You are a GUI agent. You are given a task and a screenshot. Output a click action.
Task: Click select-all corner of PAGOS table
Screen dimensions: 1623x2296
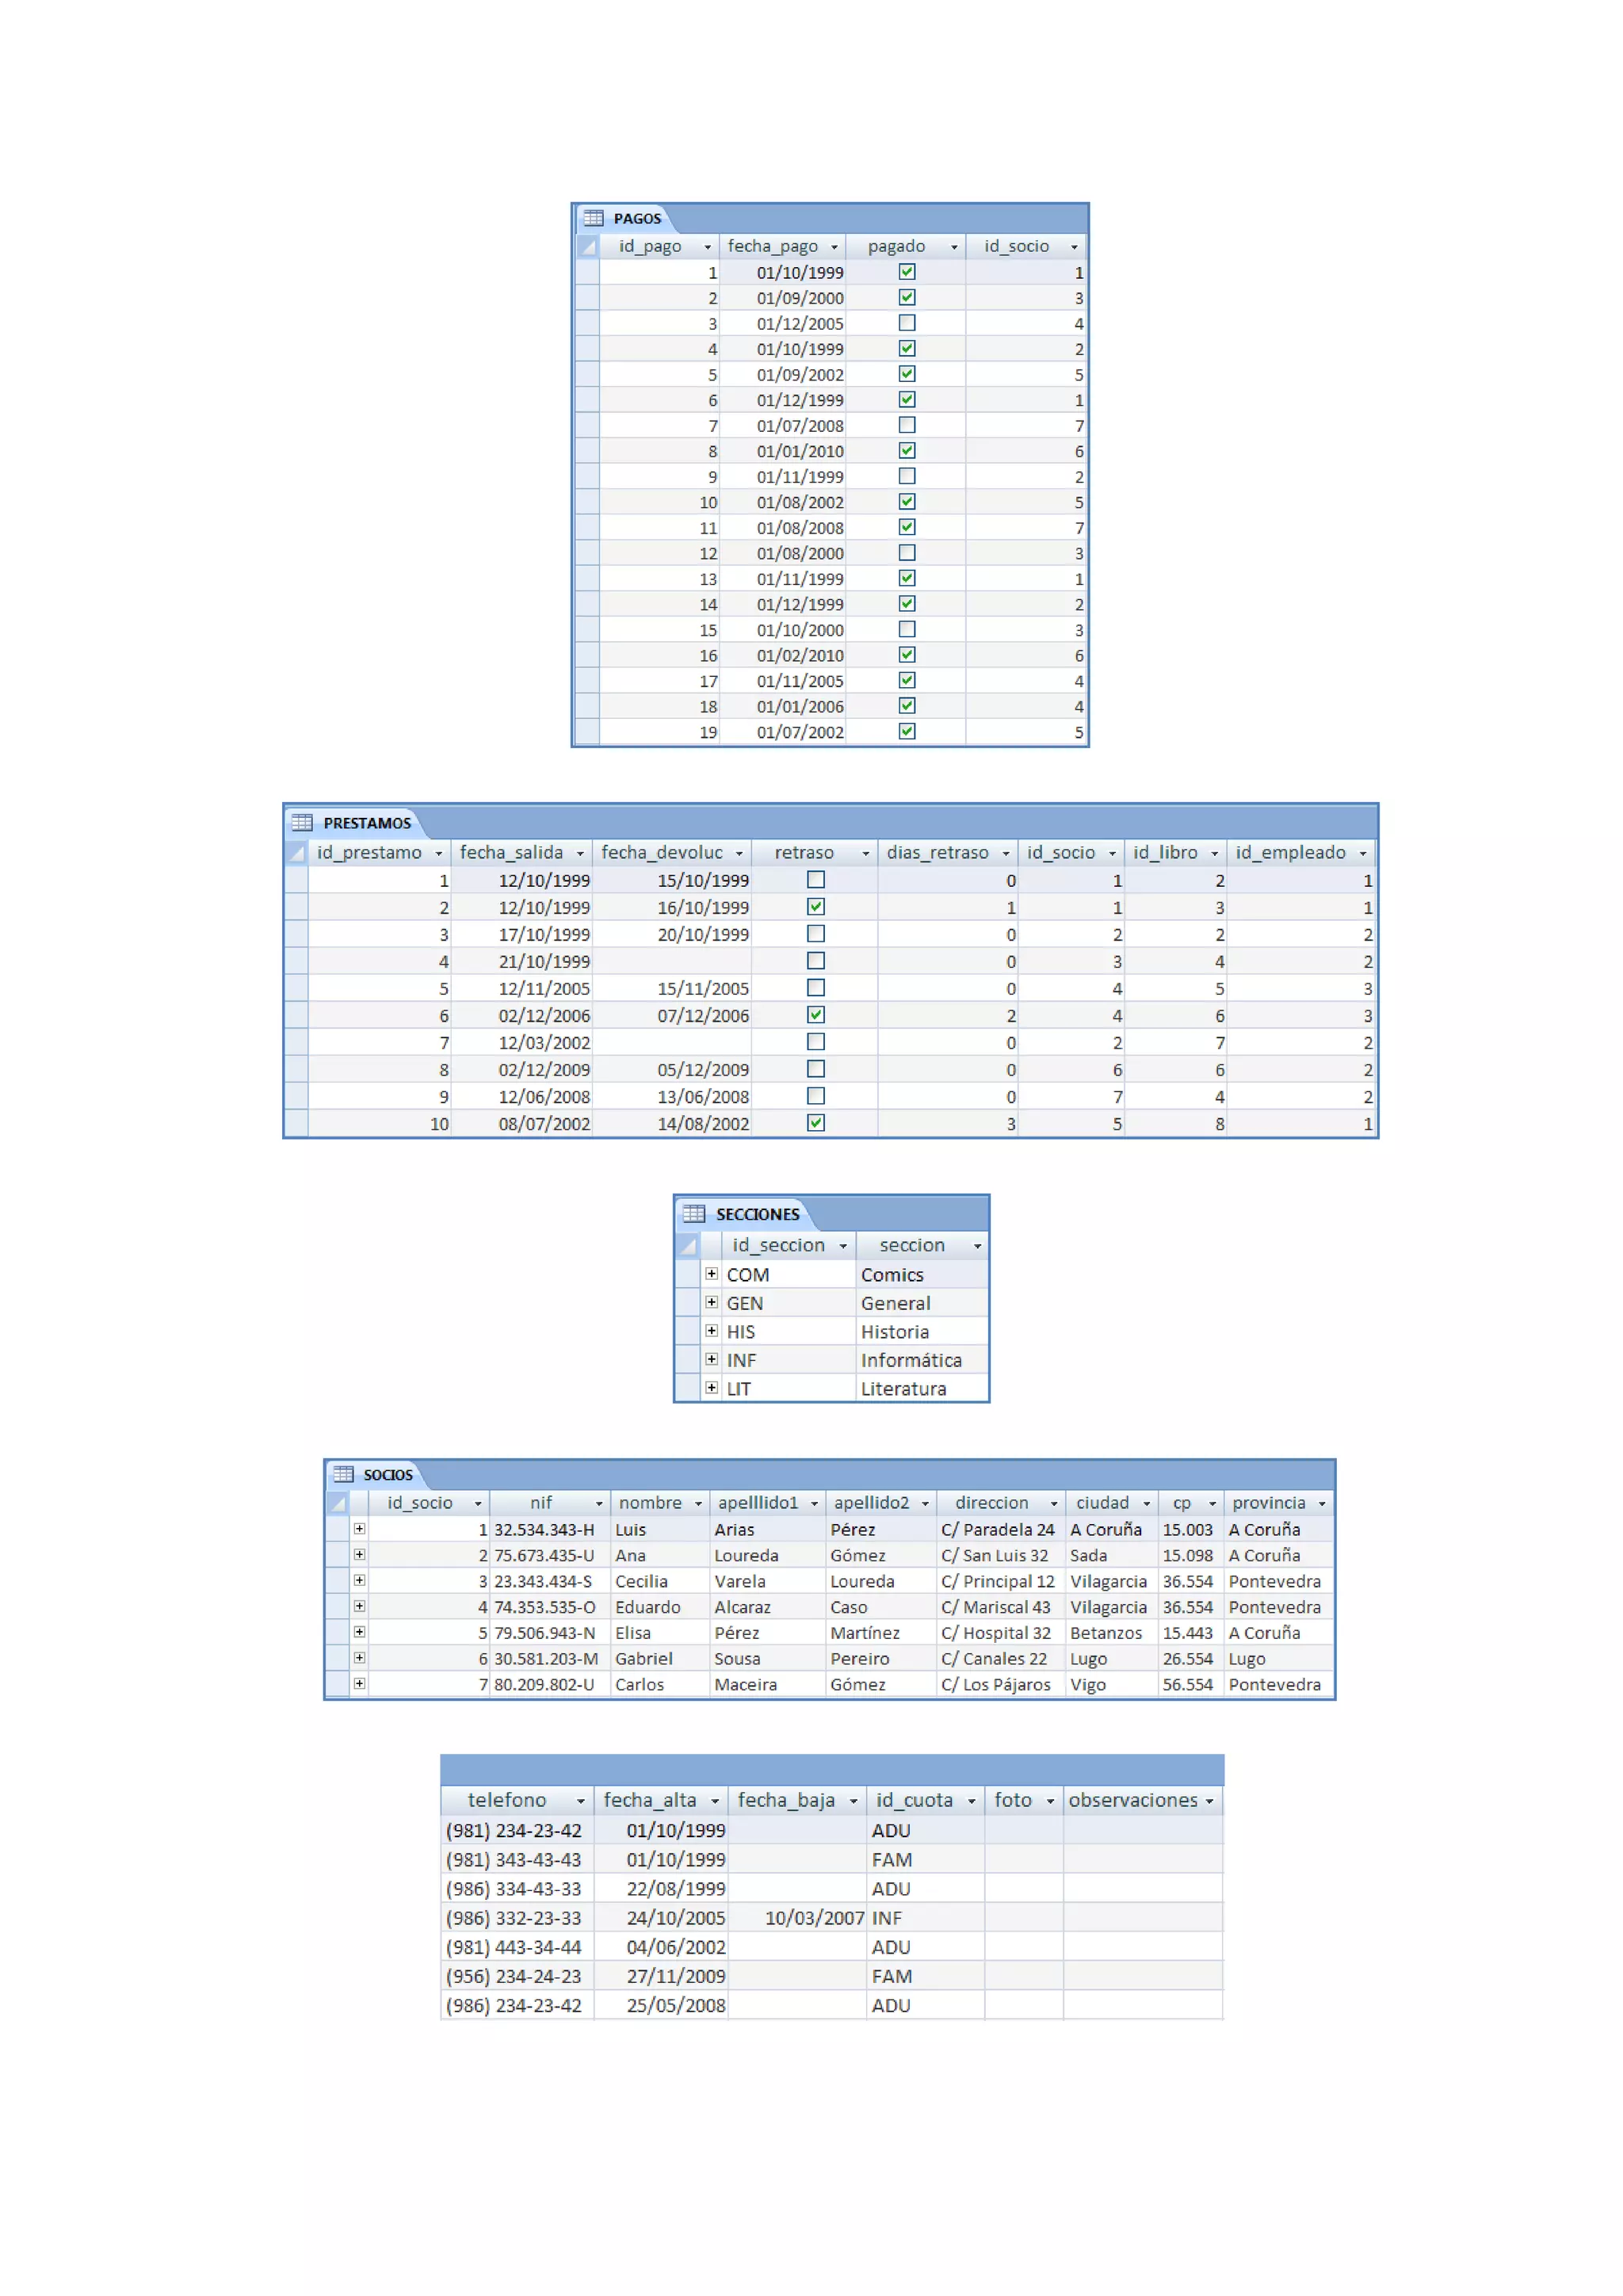point(588,246)
